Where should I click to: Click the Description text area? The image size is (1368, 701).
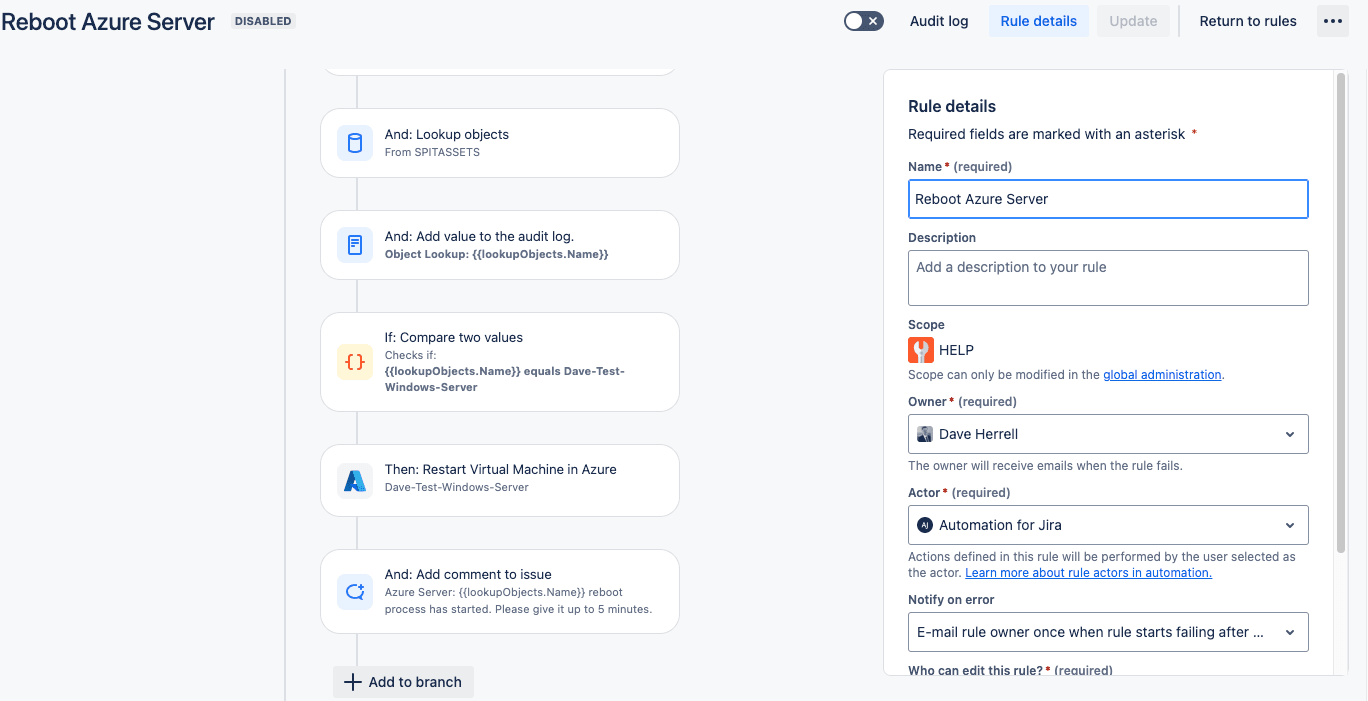coord(1108,278)
